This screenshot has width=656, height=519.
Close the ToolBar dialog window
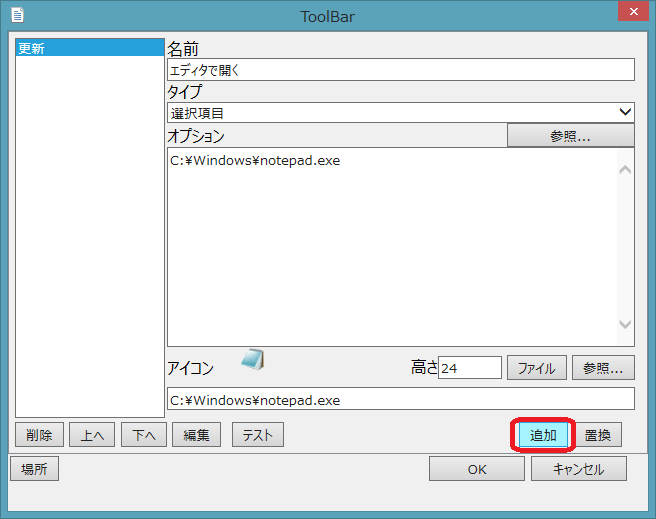click(628, 13)
